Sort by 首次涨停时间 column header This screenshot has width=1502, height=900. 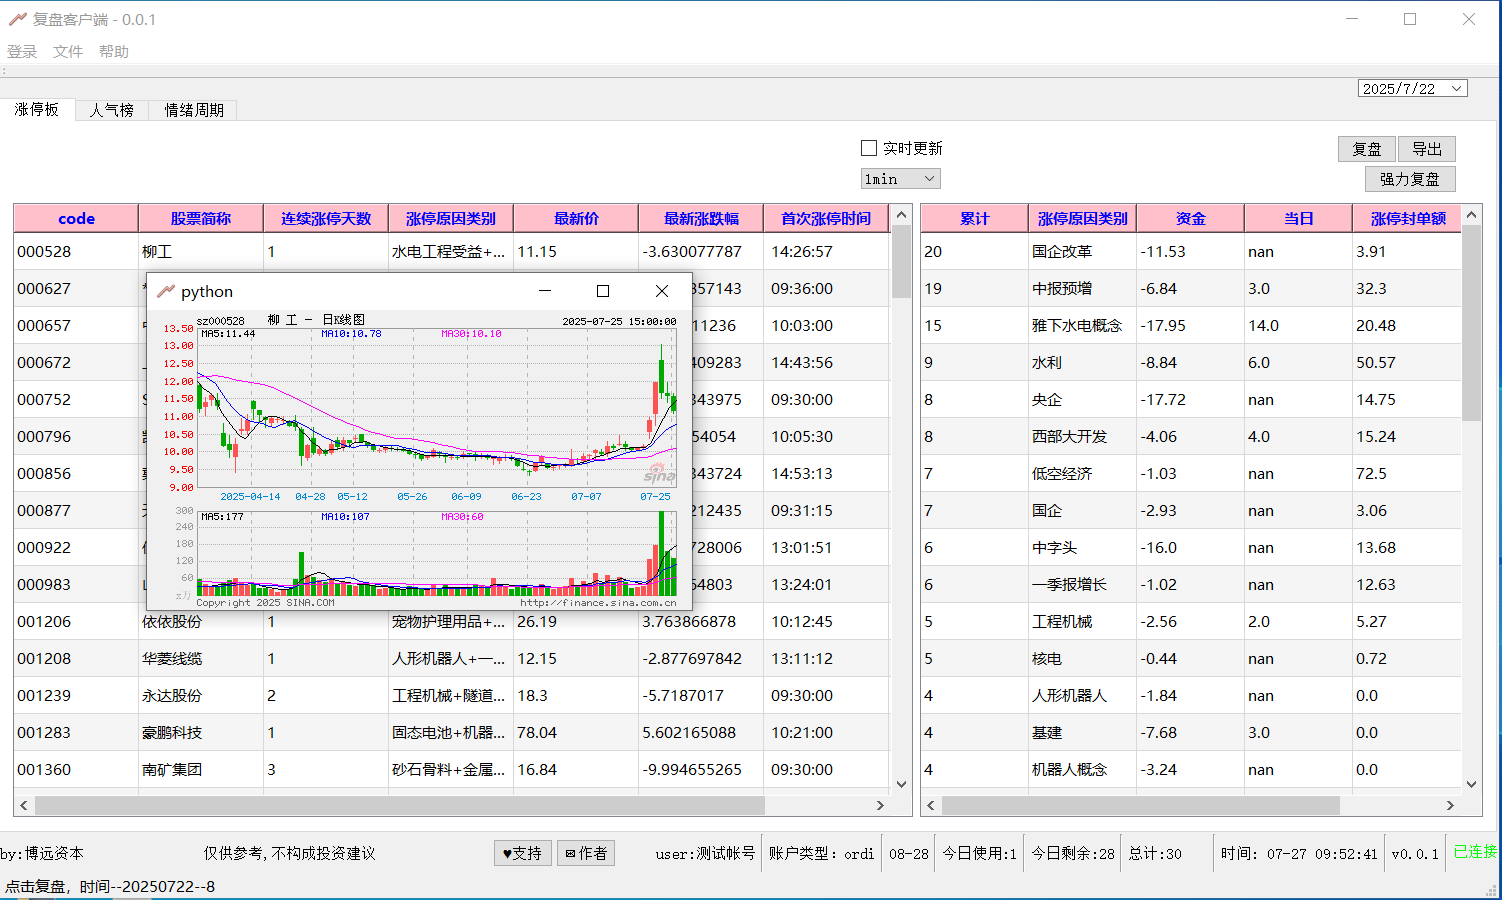[826, 218]
